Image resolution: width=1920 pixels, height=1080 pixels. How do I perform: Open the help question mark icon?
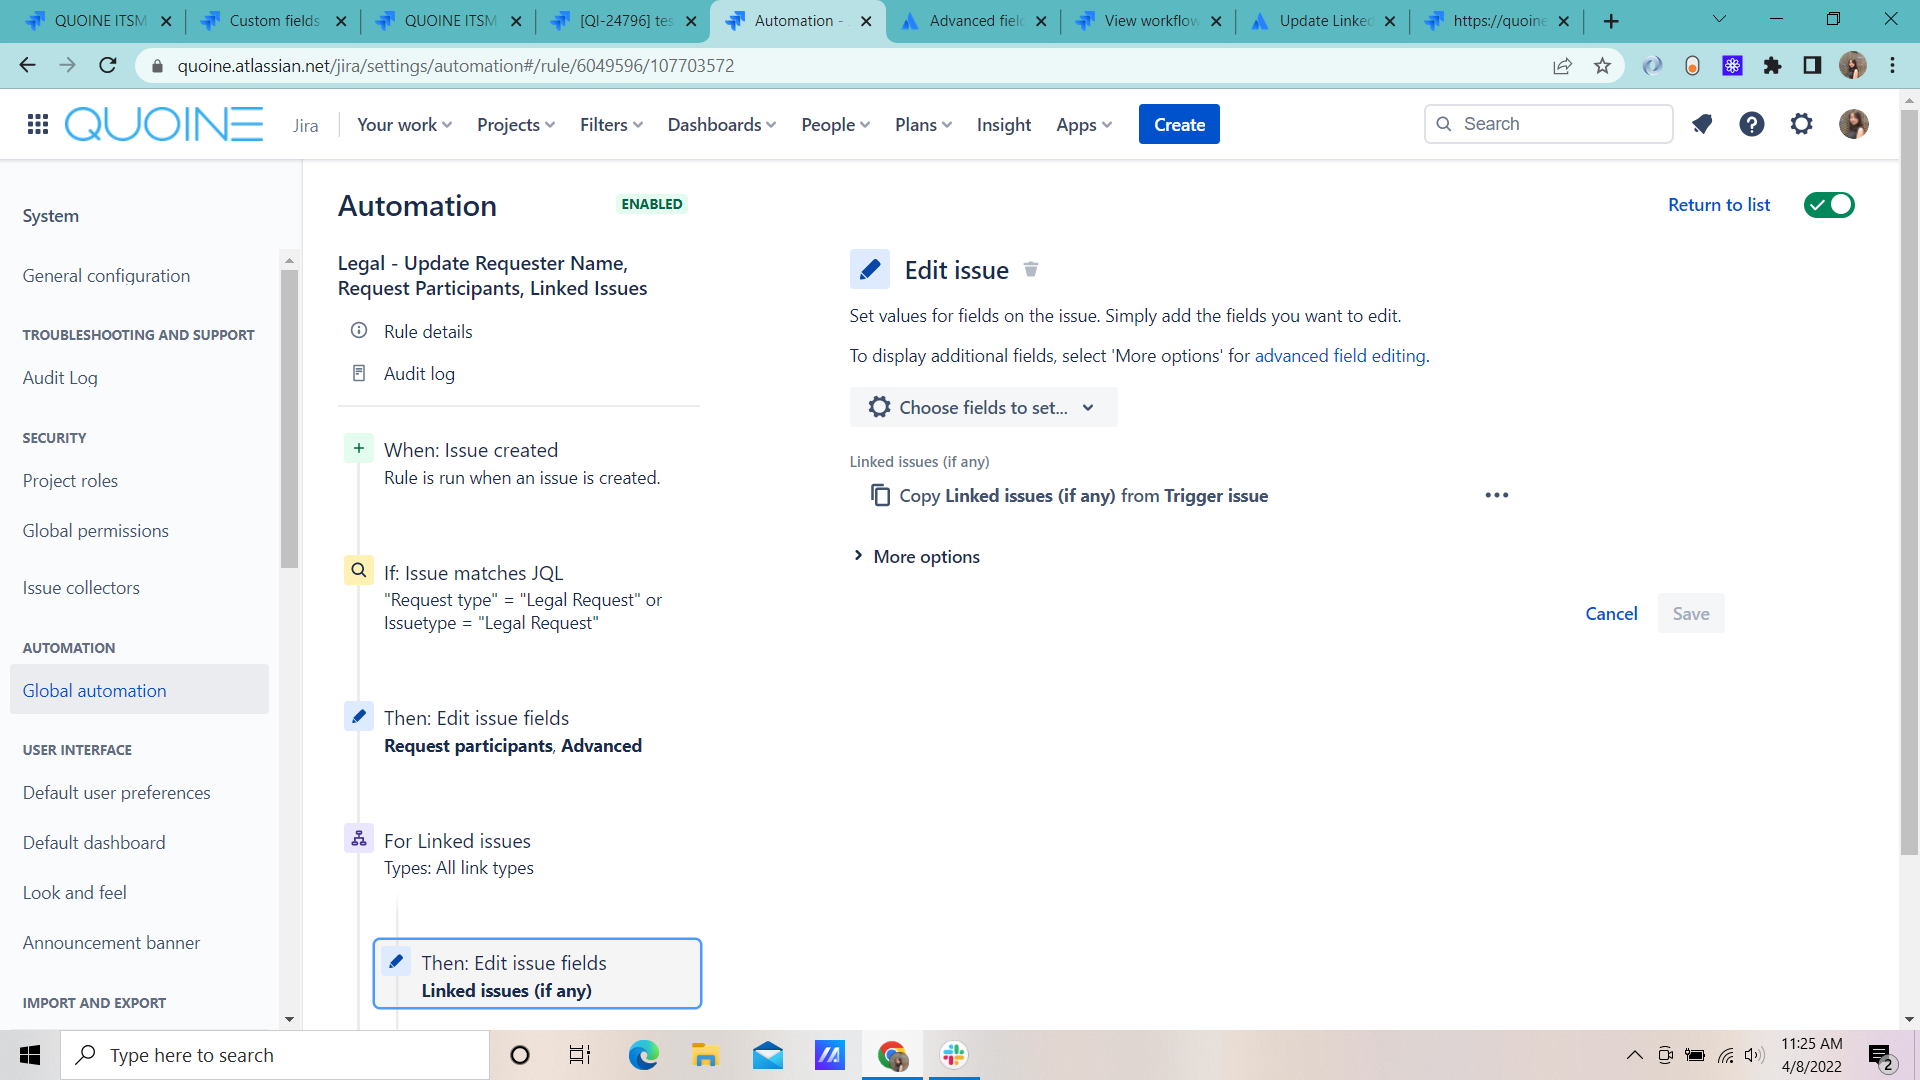click(x=1751, y=124)
